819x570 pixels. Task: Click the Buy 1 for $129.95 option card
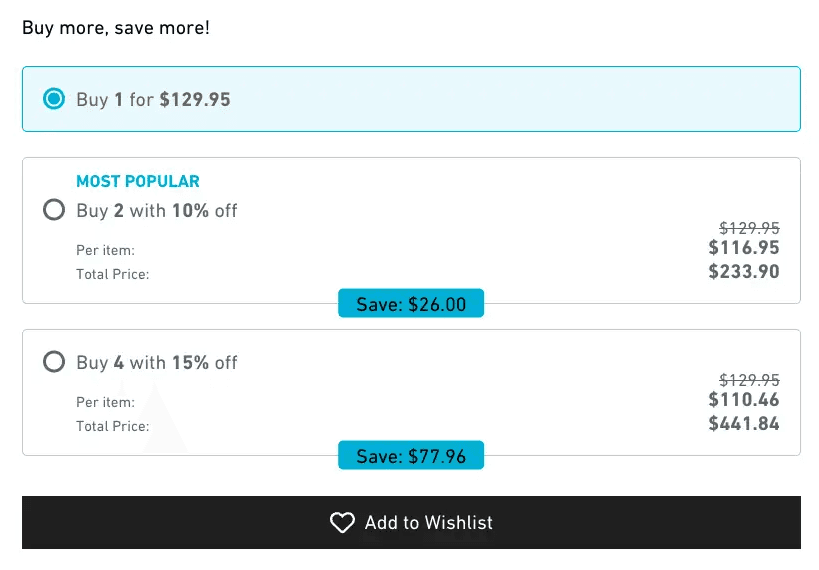coord(411,99)
